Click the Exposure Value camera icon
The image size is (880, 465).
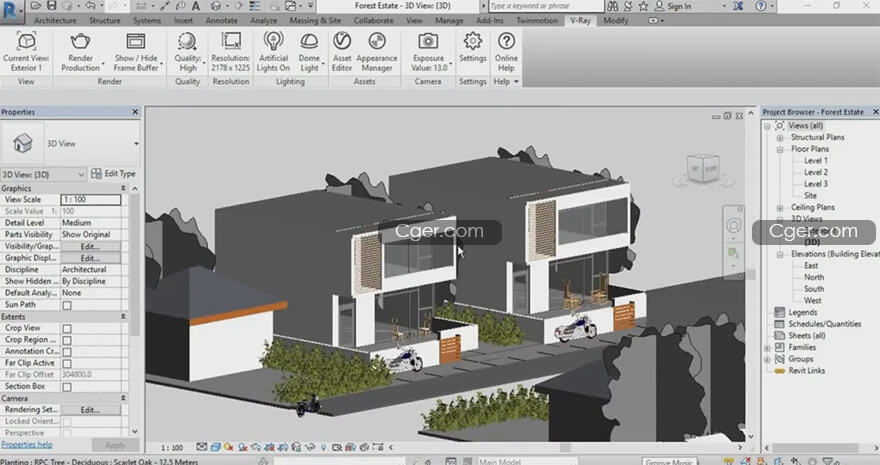pos(428,42)
